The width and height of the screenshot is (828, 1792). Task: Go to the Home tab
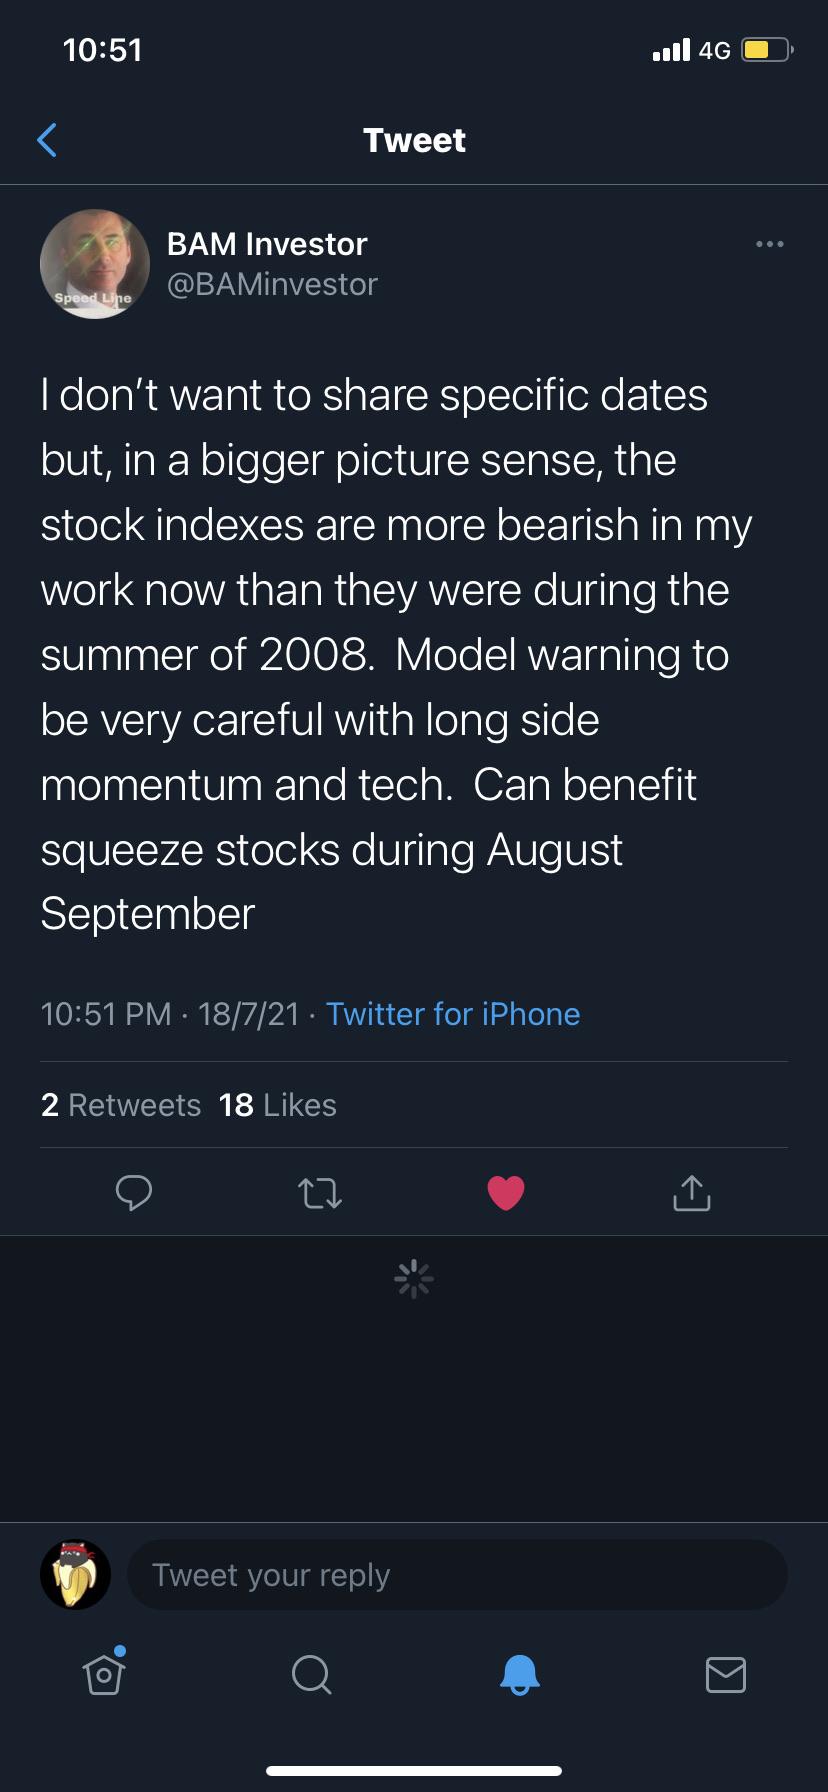(x=104, y=1673)
